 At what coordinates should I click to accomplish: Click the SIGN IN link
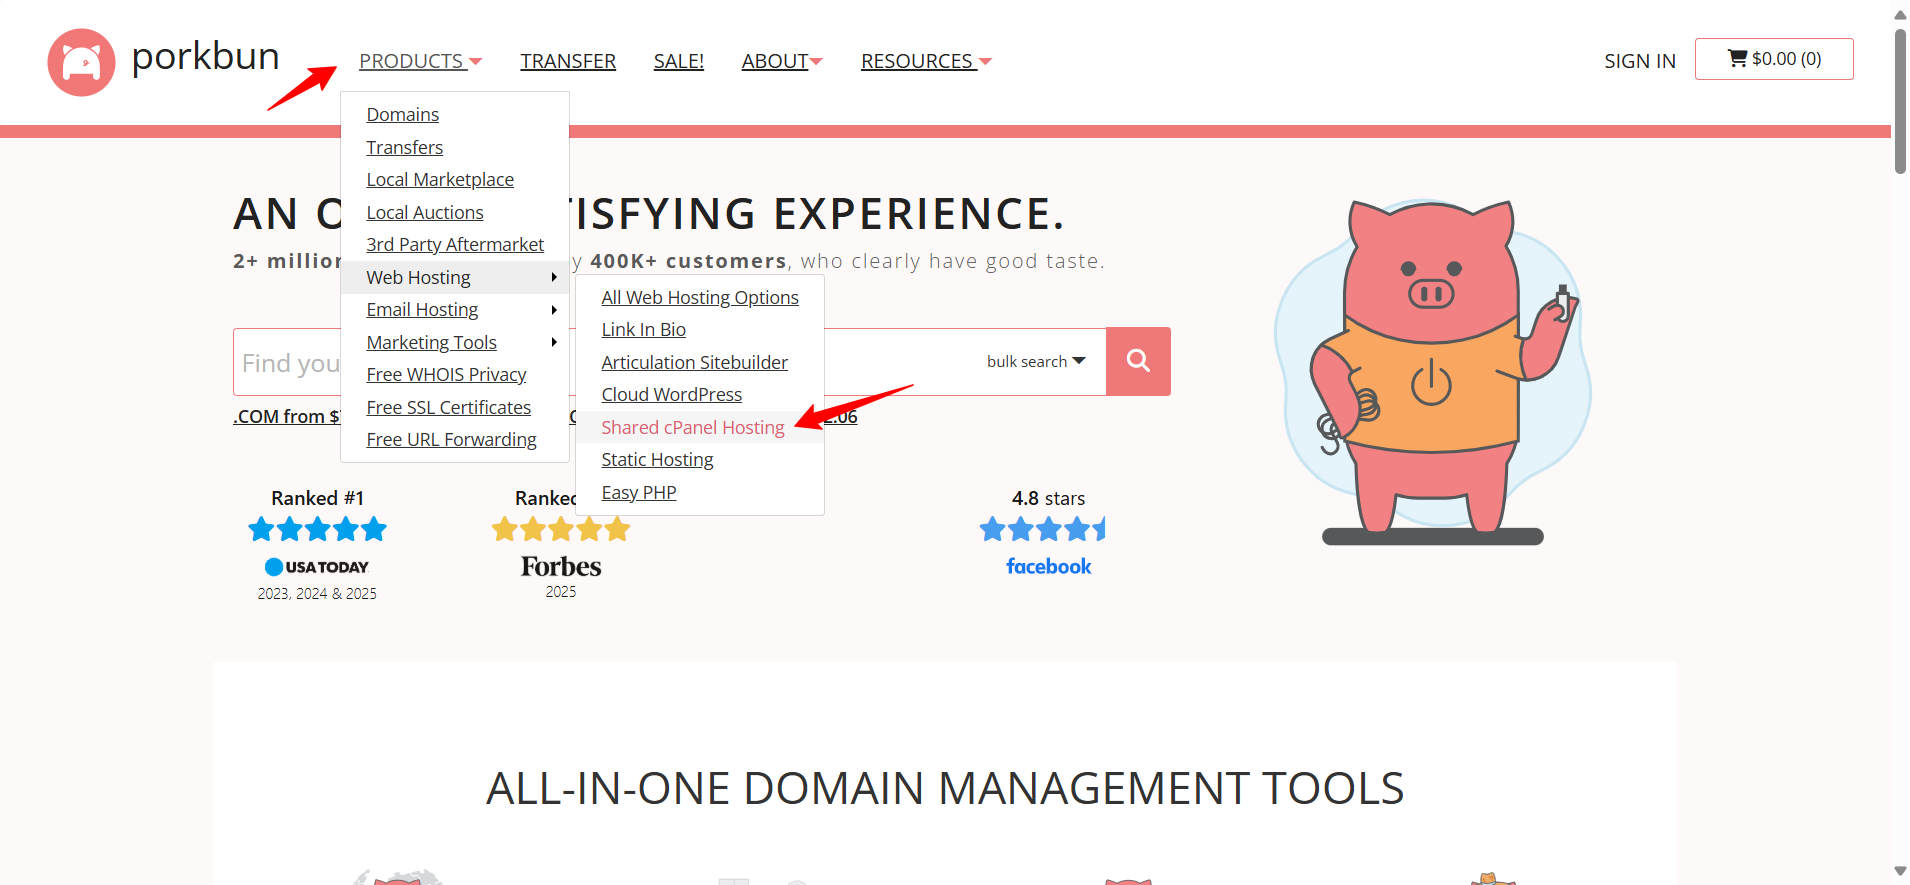(x=1640, y=61)
